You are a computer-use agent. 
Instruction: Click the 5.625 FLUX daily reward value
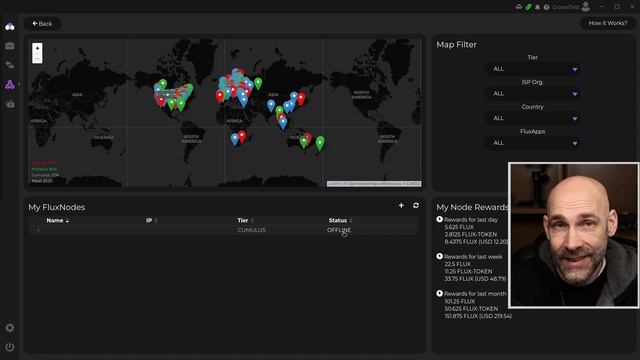pos(459,227)
